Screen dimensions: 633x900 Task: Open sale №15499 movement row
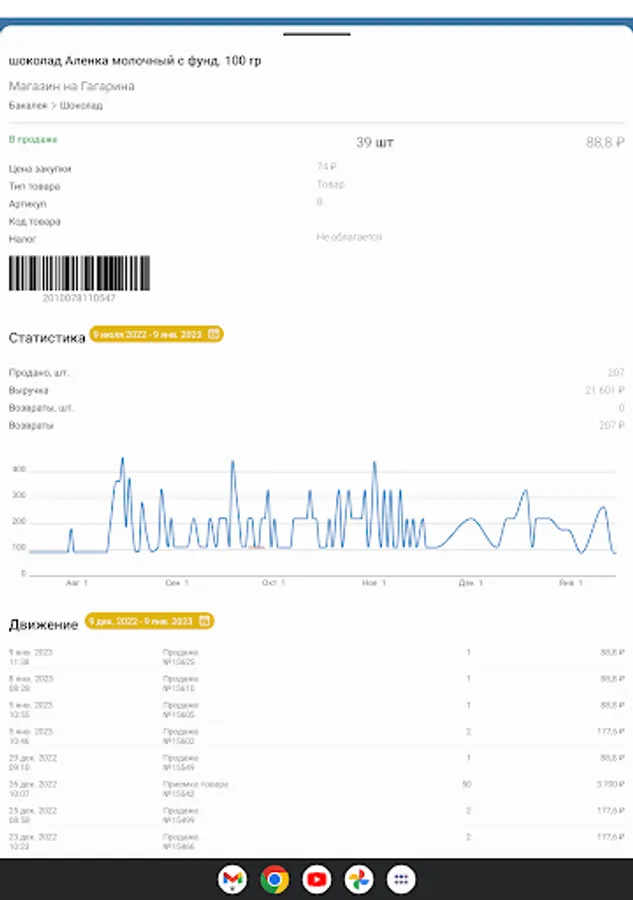click(x=317, y=816)
